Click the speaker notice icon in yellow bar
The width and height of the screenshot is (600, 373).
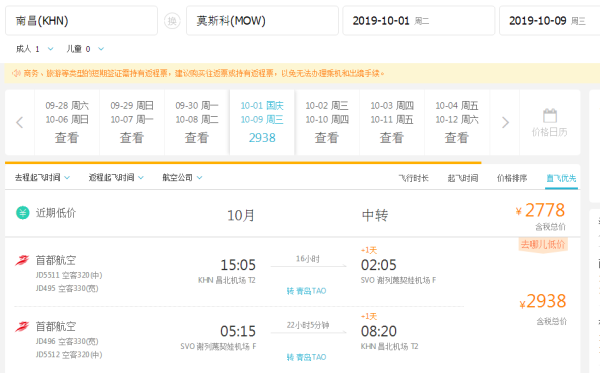click(16, 73)
